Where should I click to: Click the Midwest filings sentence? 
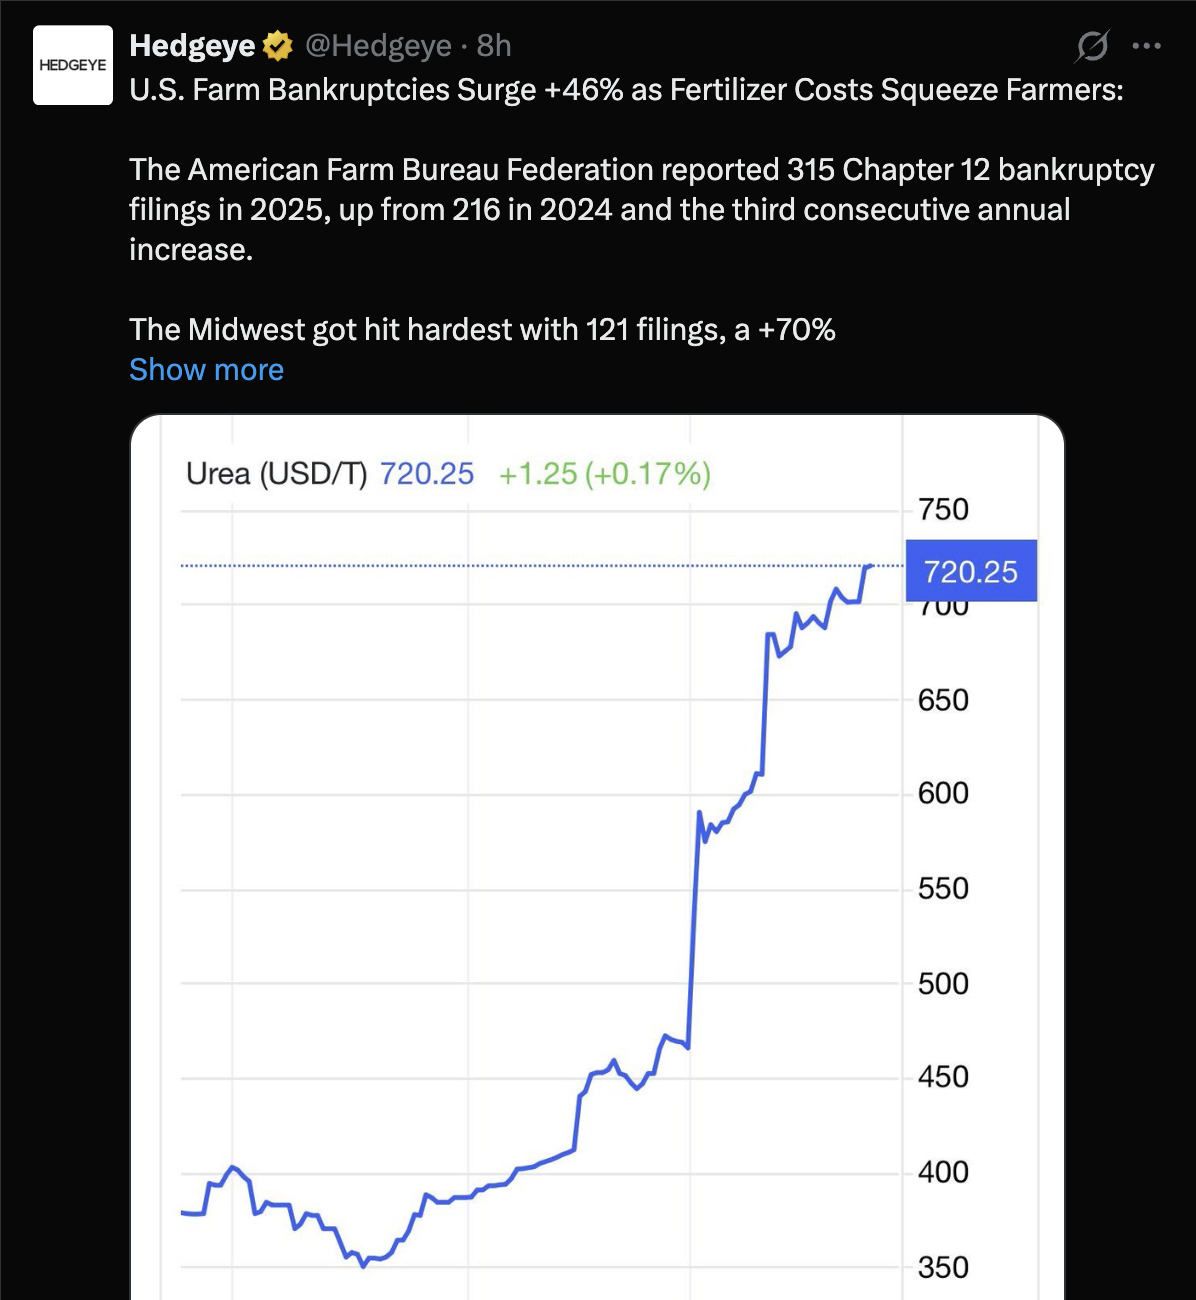click(x=482, y=330)
